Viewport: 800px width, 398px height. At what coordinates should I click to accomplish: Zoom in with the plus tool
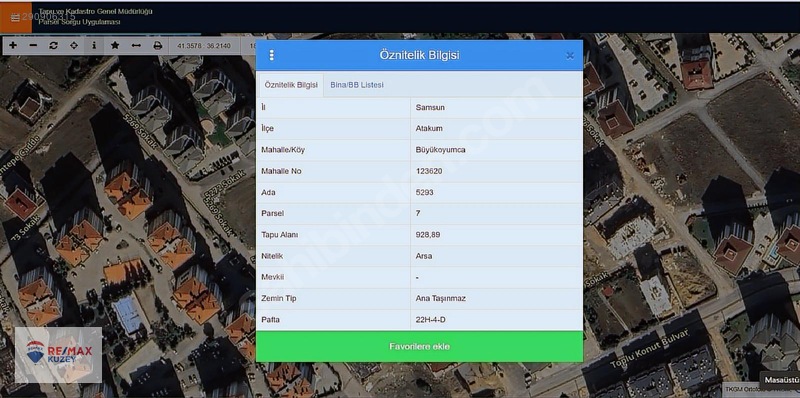pyautogui.click(x=13, y=45)
